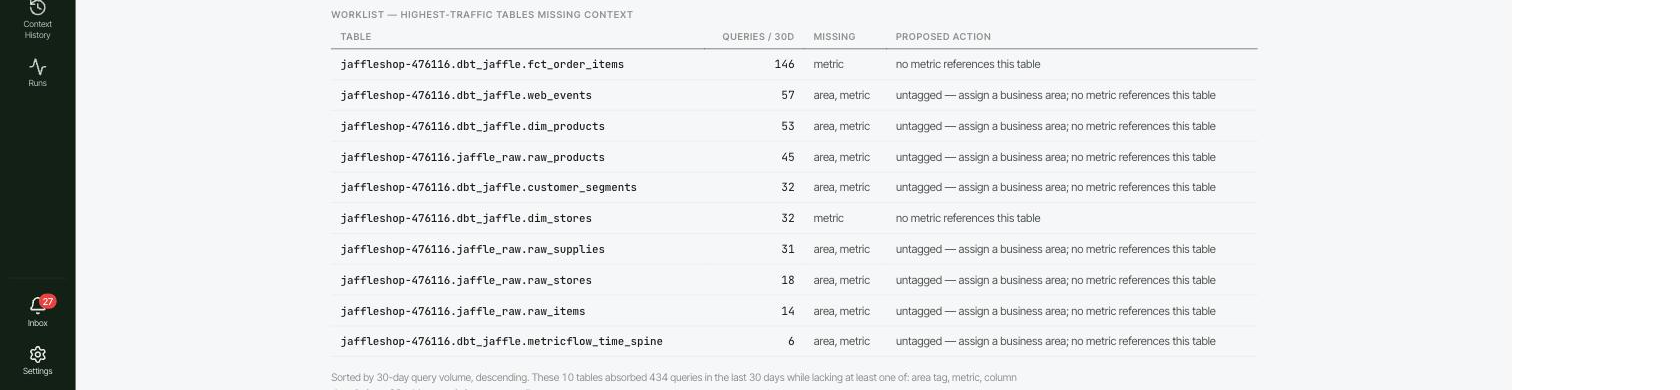
Task: Select dim_products table name
Action: [x=472, y=126]
